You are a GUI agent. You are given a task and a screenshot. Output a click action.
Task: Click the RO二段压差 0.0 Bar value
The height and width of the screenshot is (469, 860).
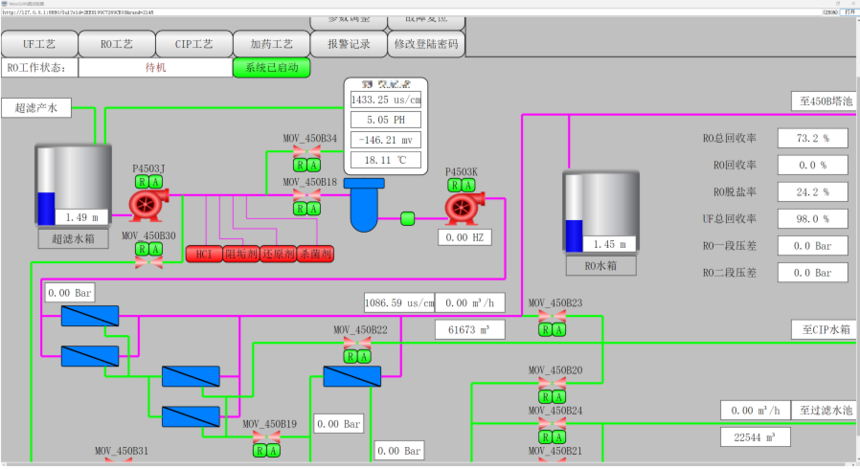pos(813,273)
